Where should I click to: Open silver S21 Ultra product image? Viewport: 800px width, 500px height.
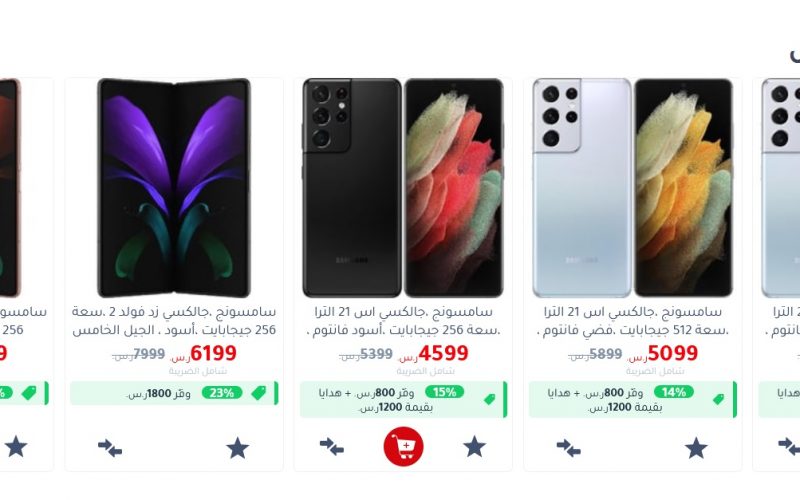coord(633,188)
